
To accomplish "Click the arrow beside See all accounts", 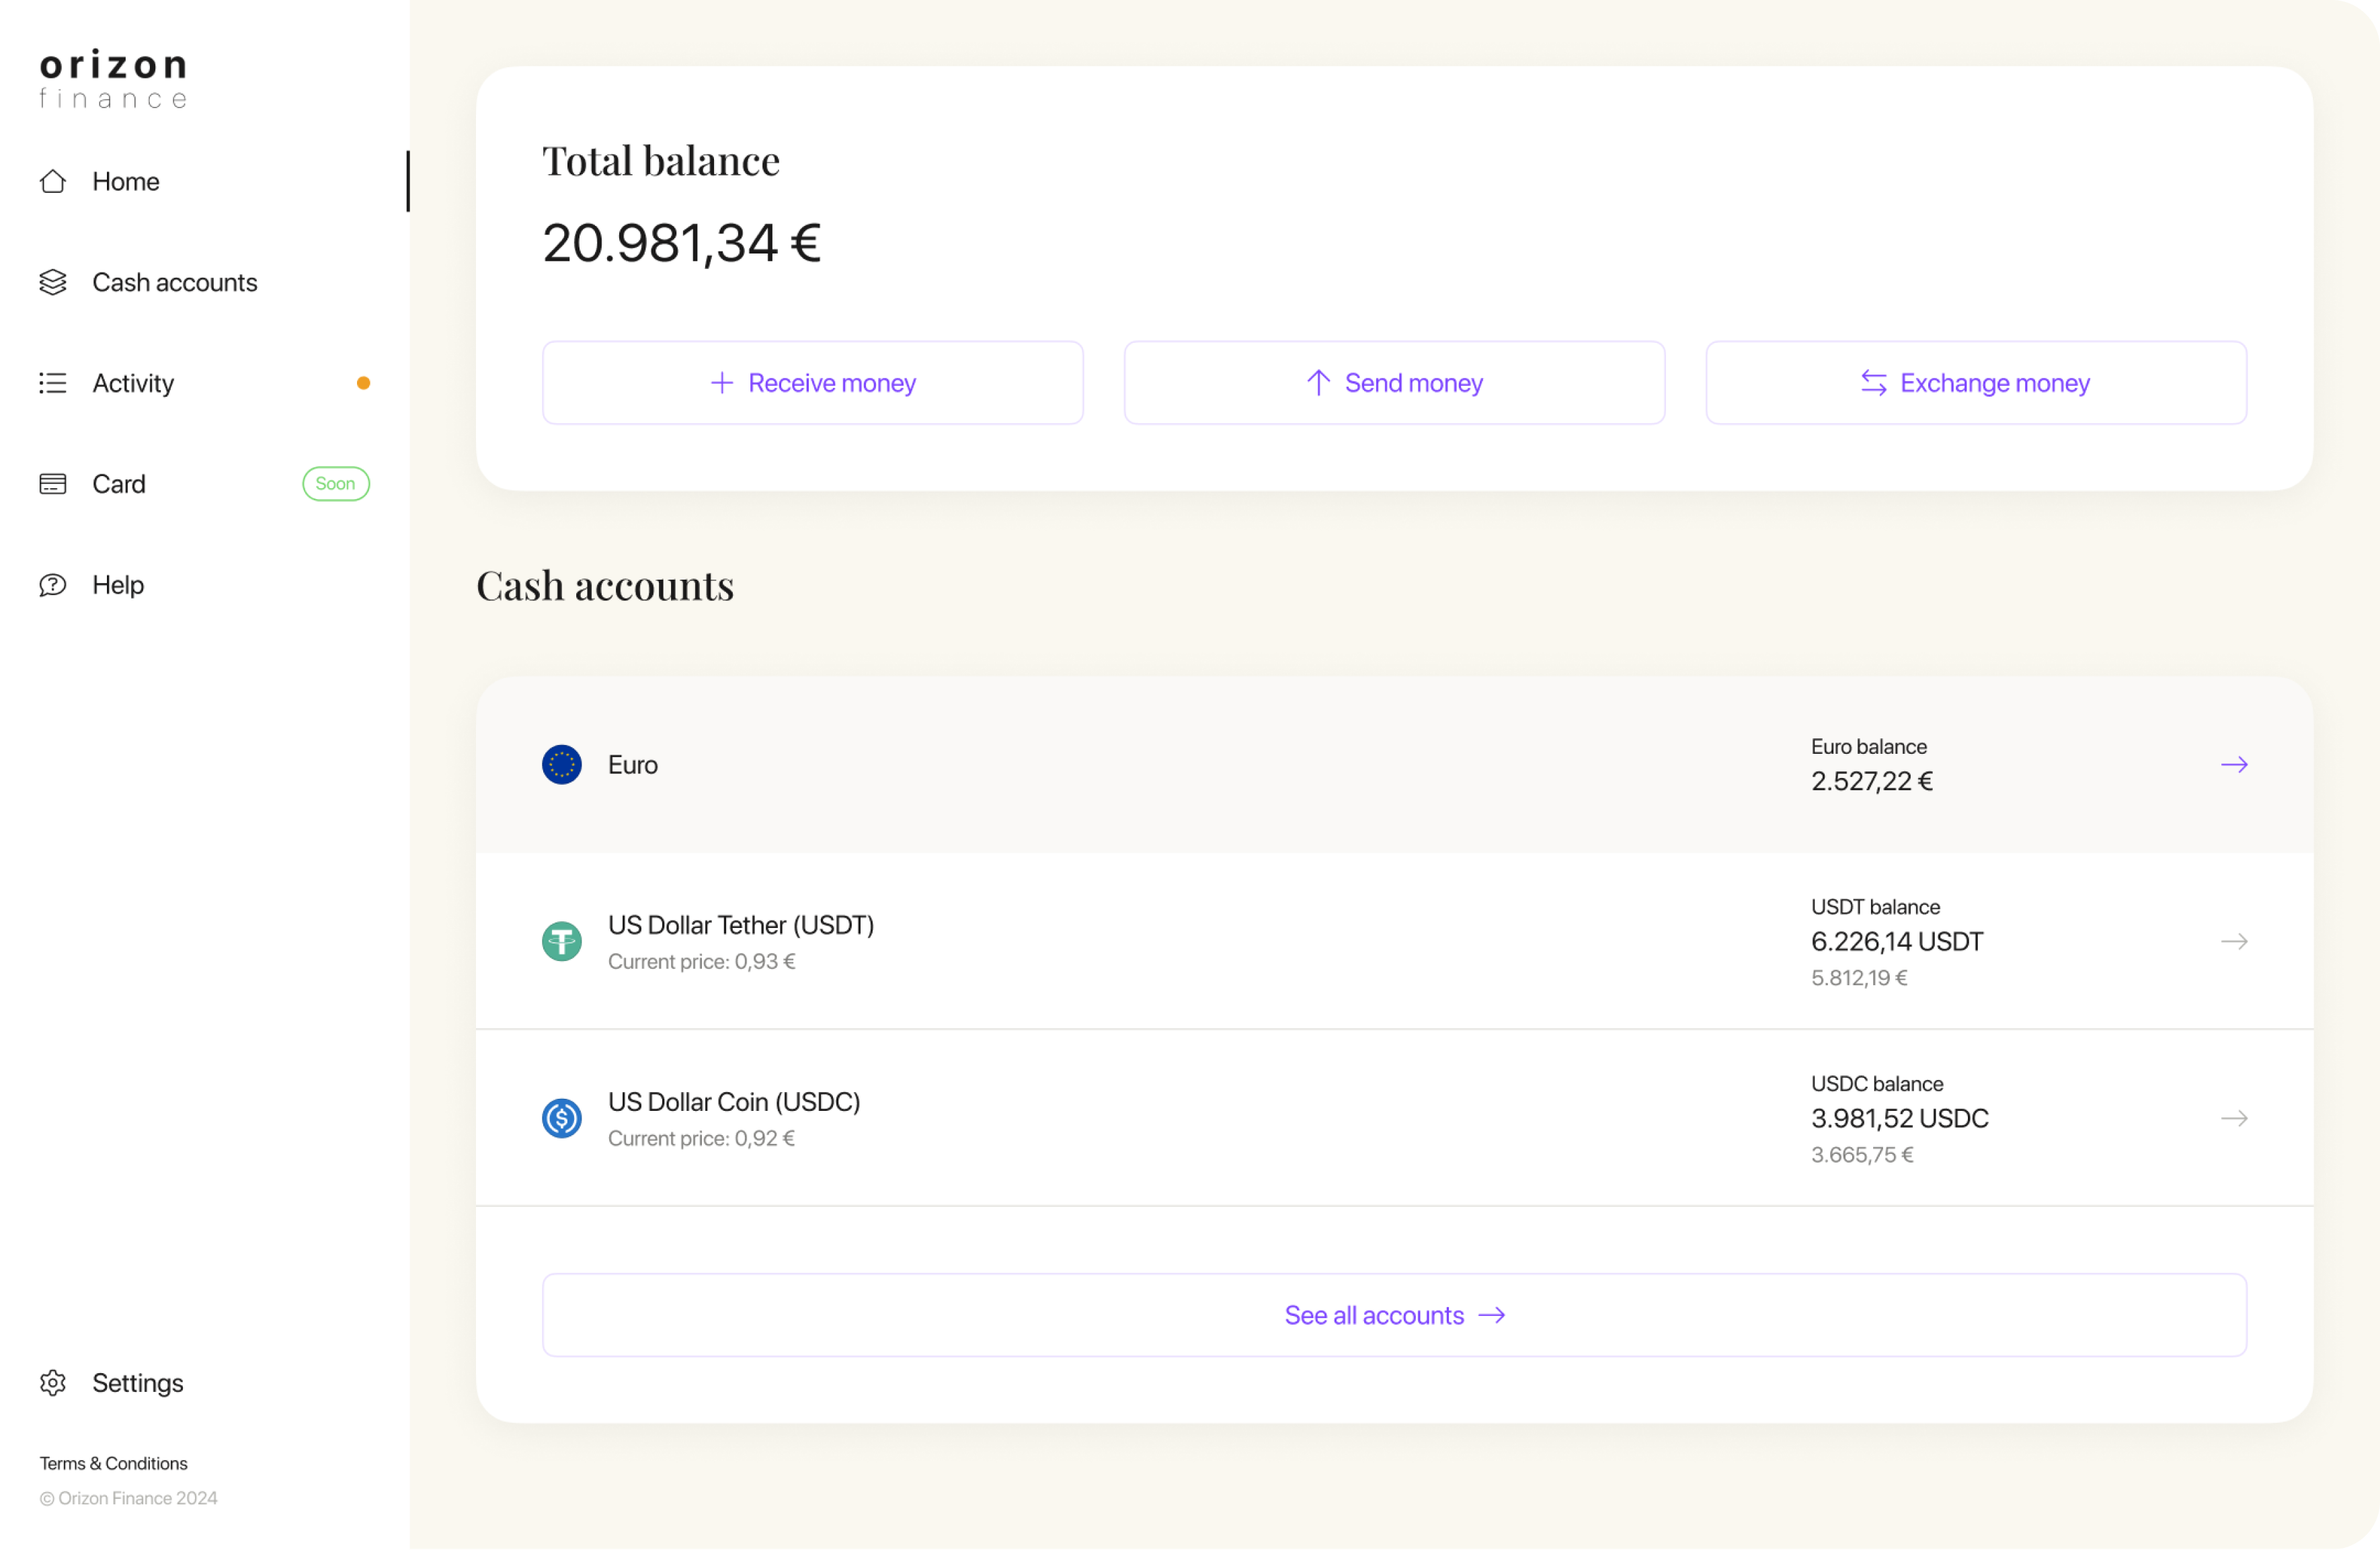I will (1492, 1316).
